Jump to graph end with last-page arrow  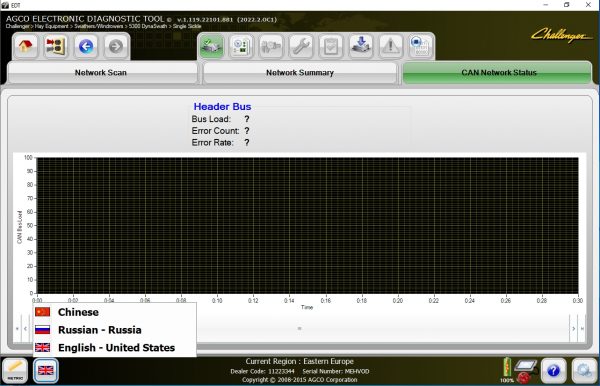coord(582,329)
